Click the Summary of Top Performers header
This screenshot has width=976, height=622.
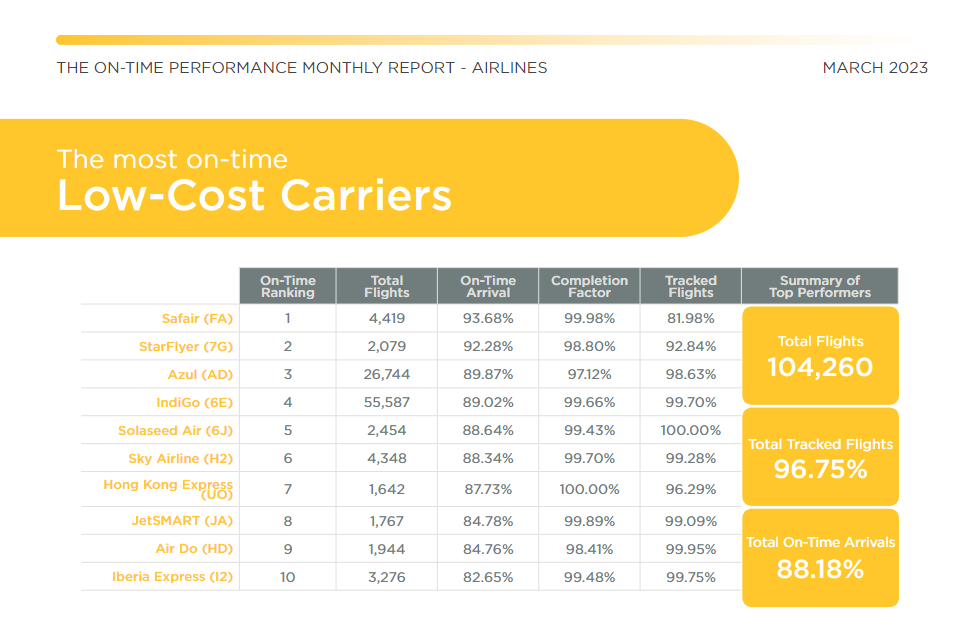pos(820,286)
